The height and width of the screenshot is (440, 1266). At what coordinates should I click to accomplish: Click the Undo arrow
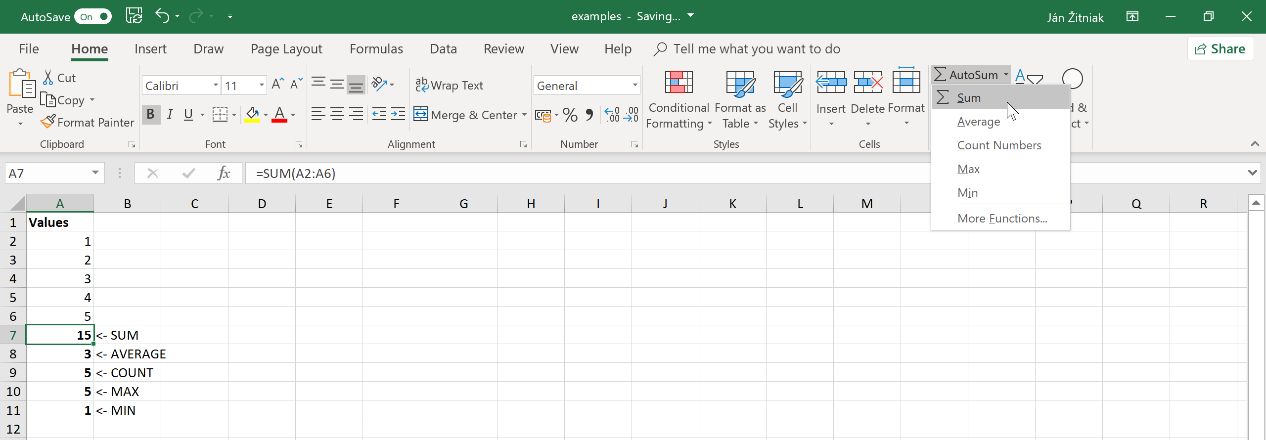point(163,17)
